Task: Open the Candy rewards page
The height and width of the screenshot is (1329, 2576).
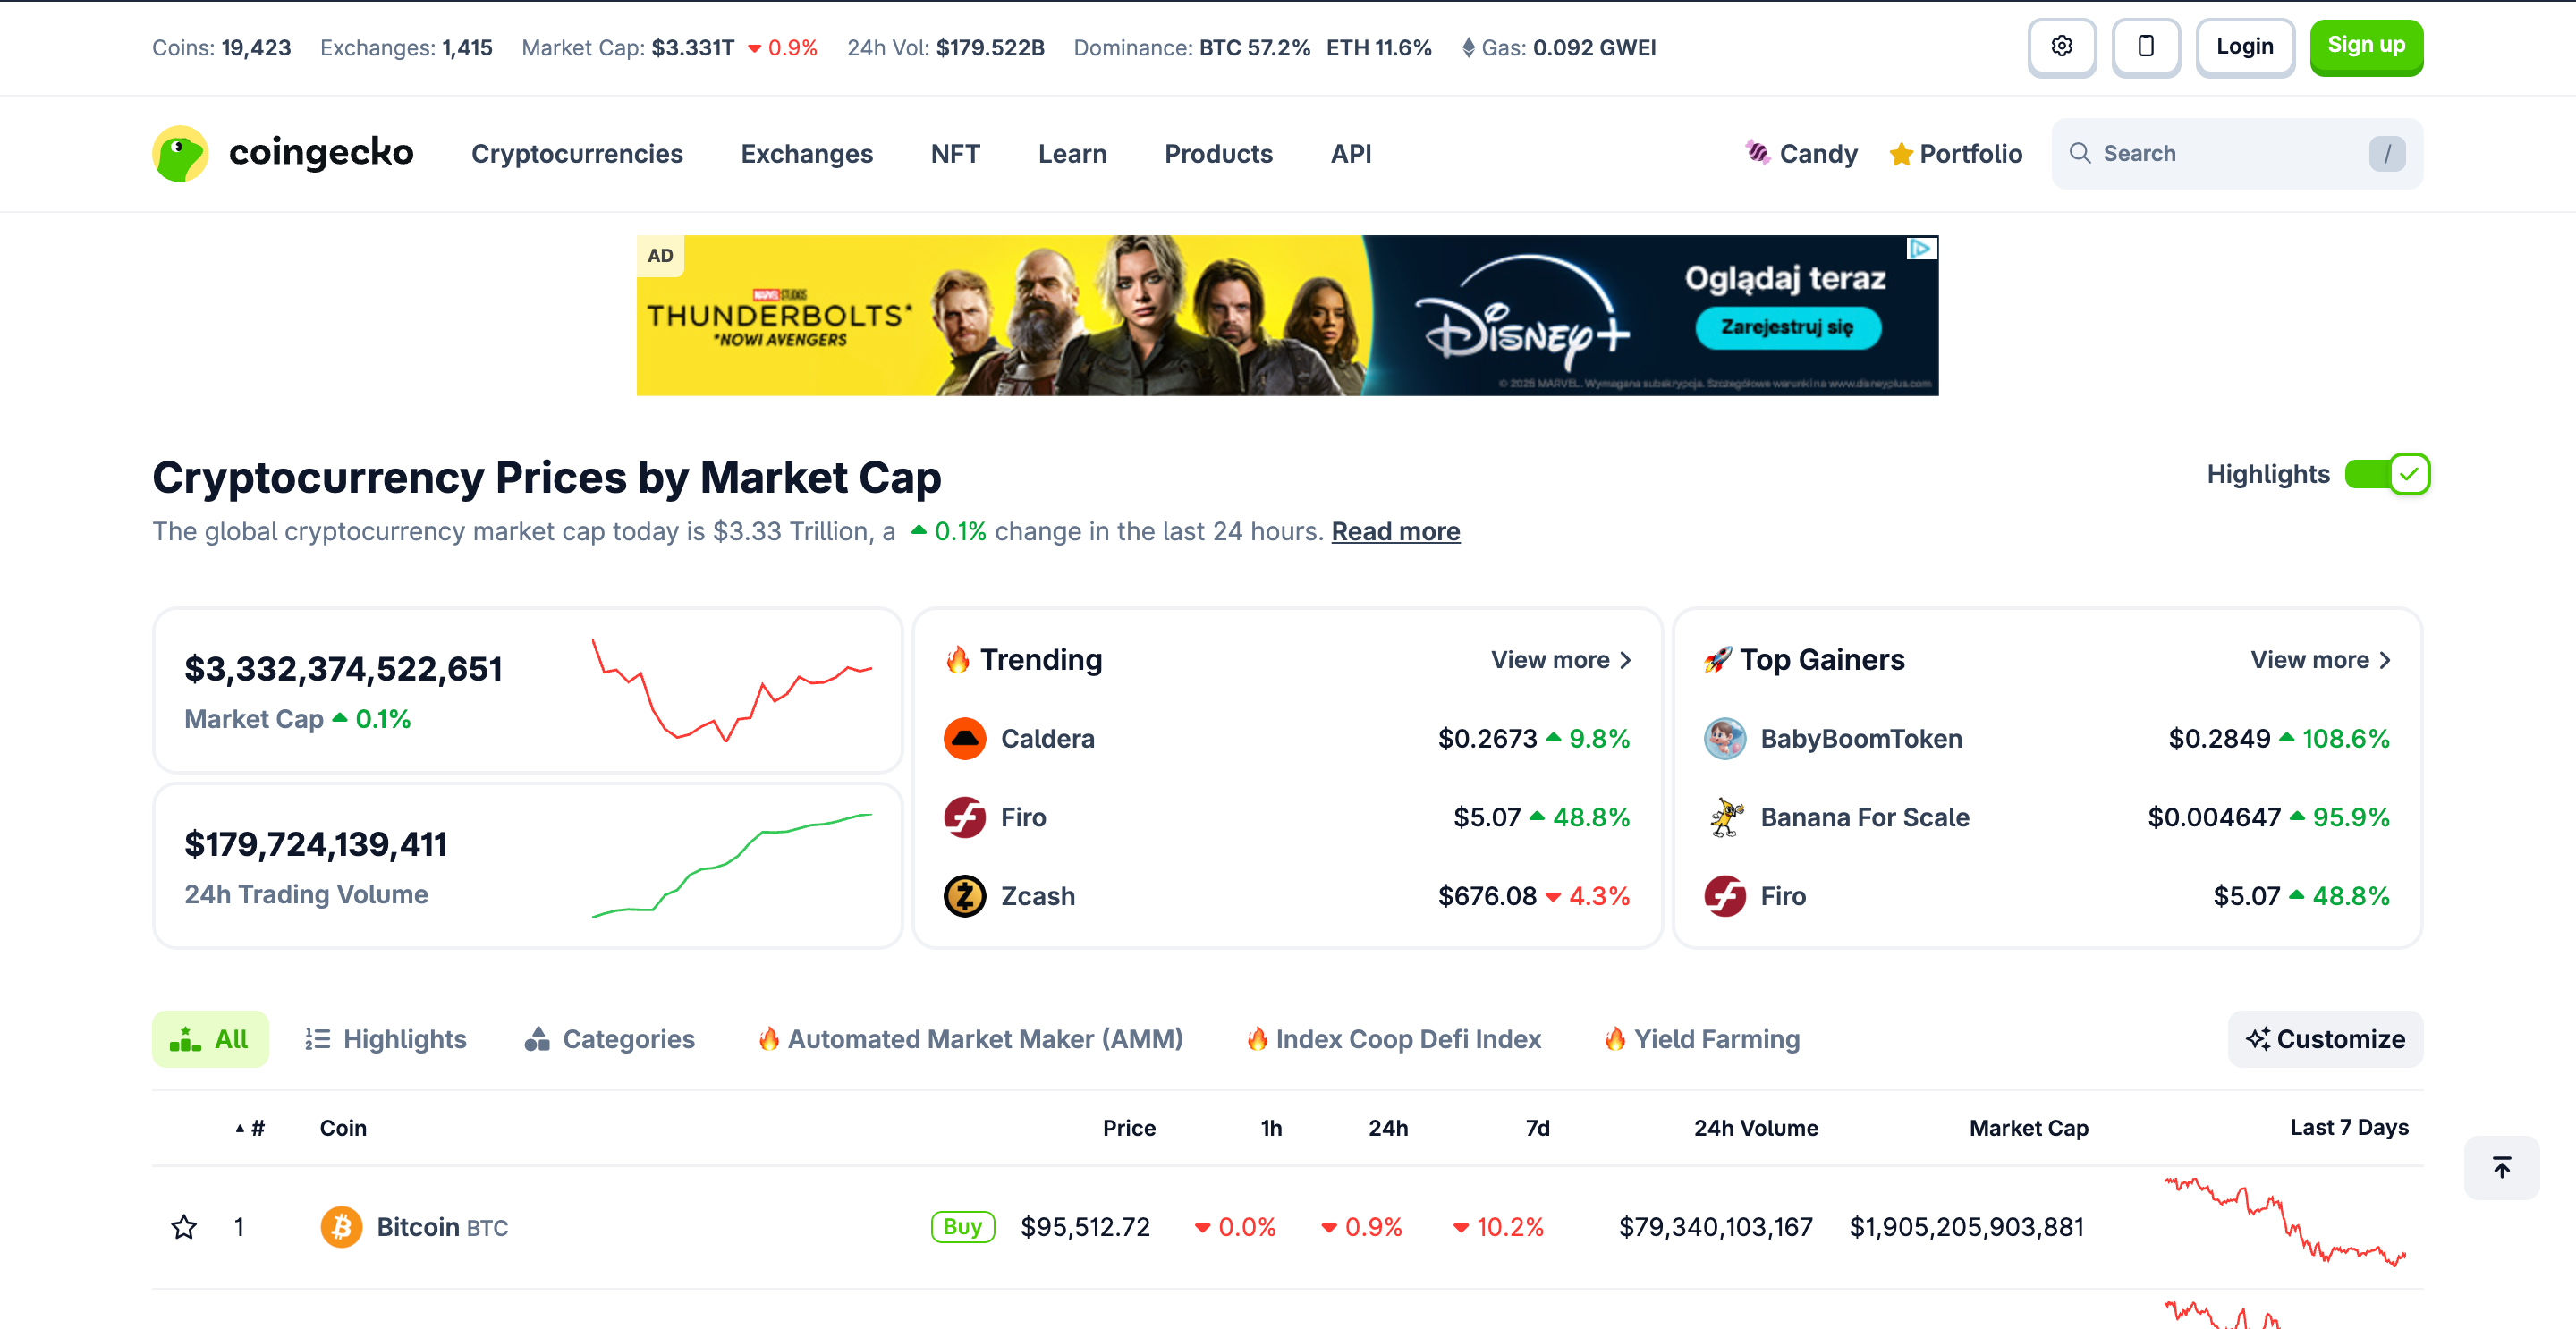Action: pos(1800,153)
